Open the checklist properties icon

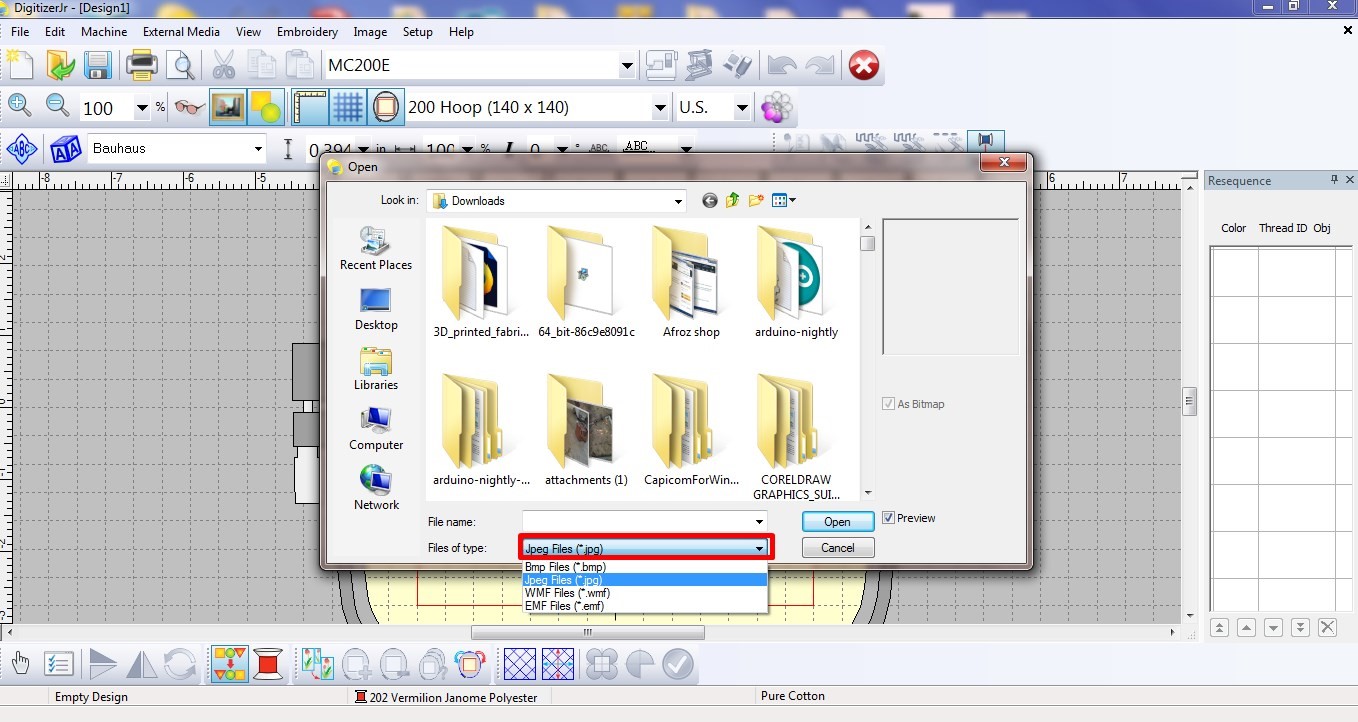click(59, 663)
